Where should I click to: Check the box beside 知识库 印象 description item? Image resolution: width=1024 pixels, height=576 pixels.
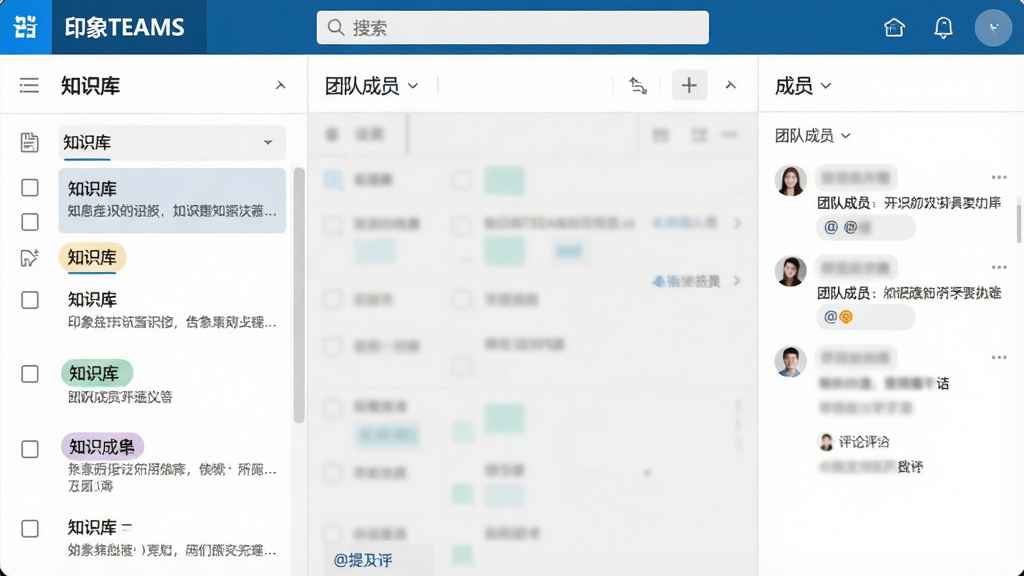tap(30, 300)
